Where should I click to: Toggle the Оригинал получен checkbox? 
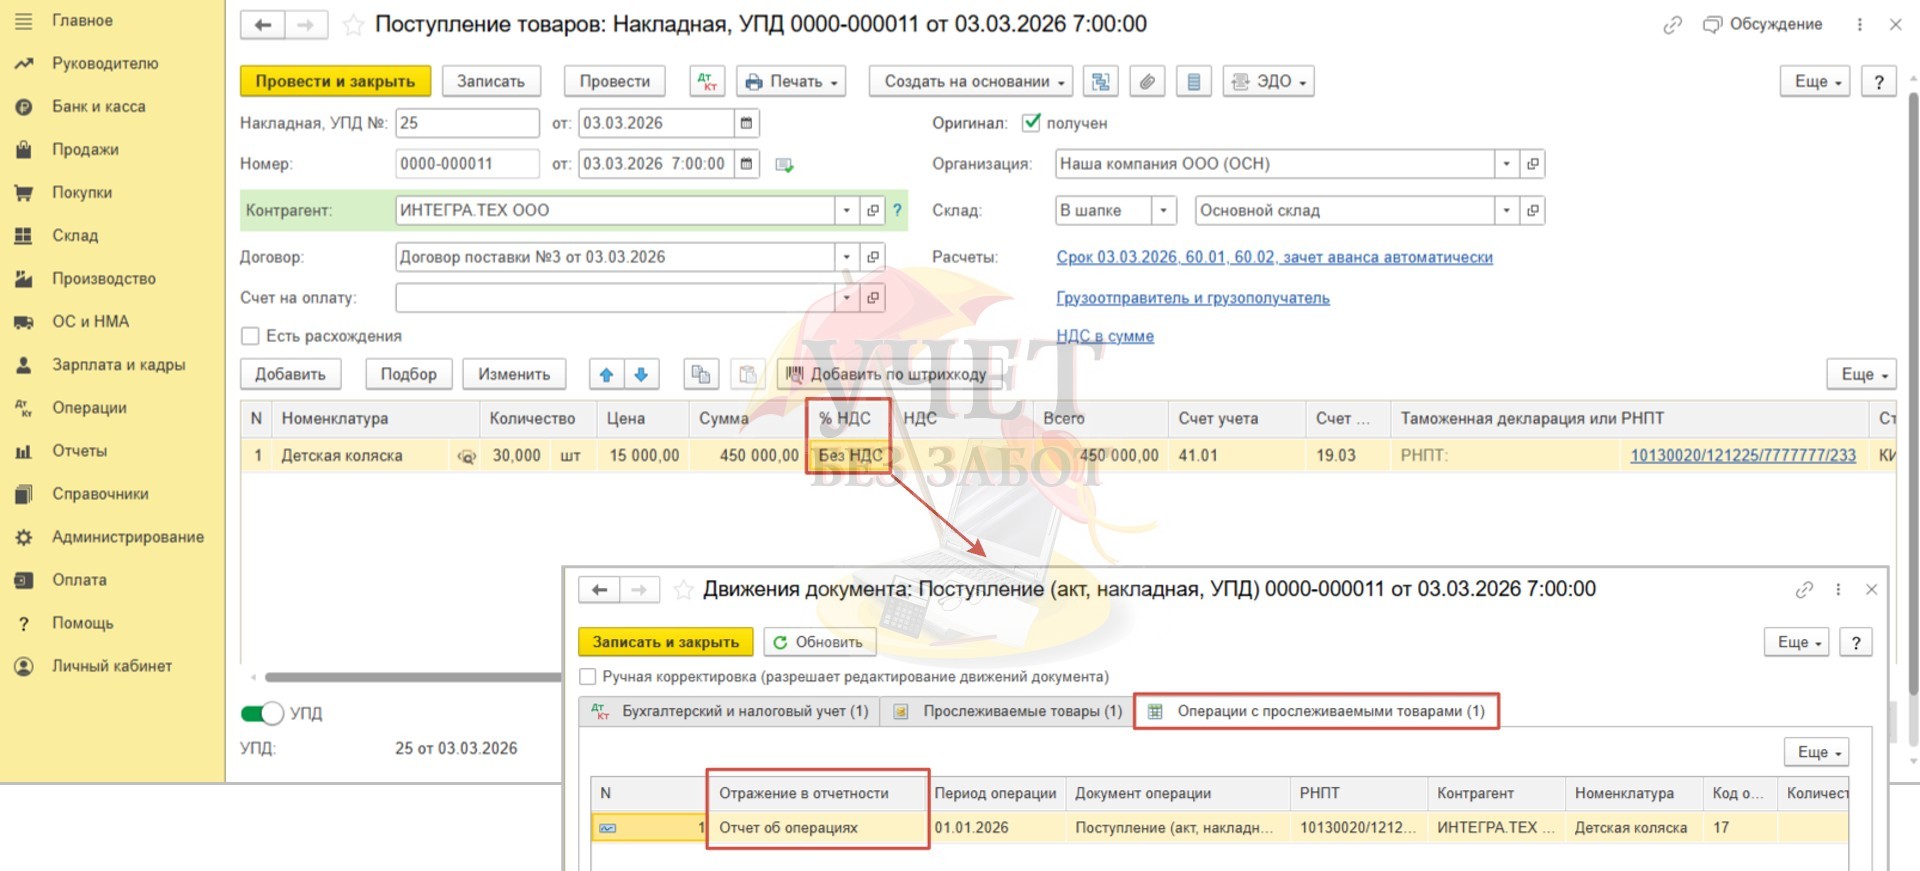click(x=1031, y=123)
